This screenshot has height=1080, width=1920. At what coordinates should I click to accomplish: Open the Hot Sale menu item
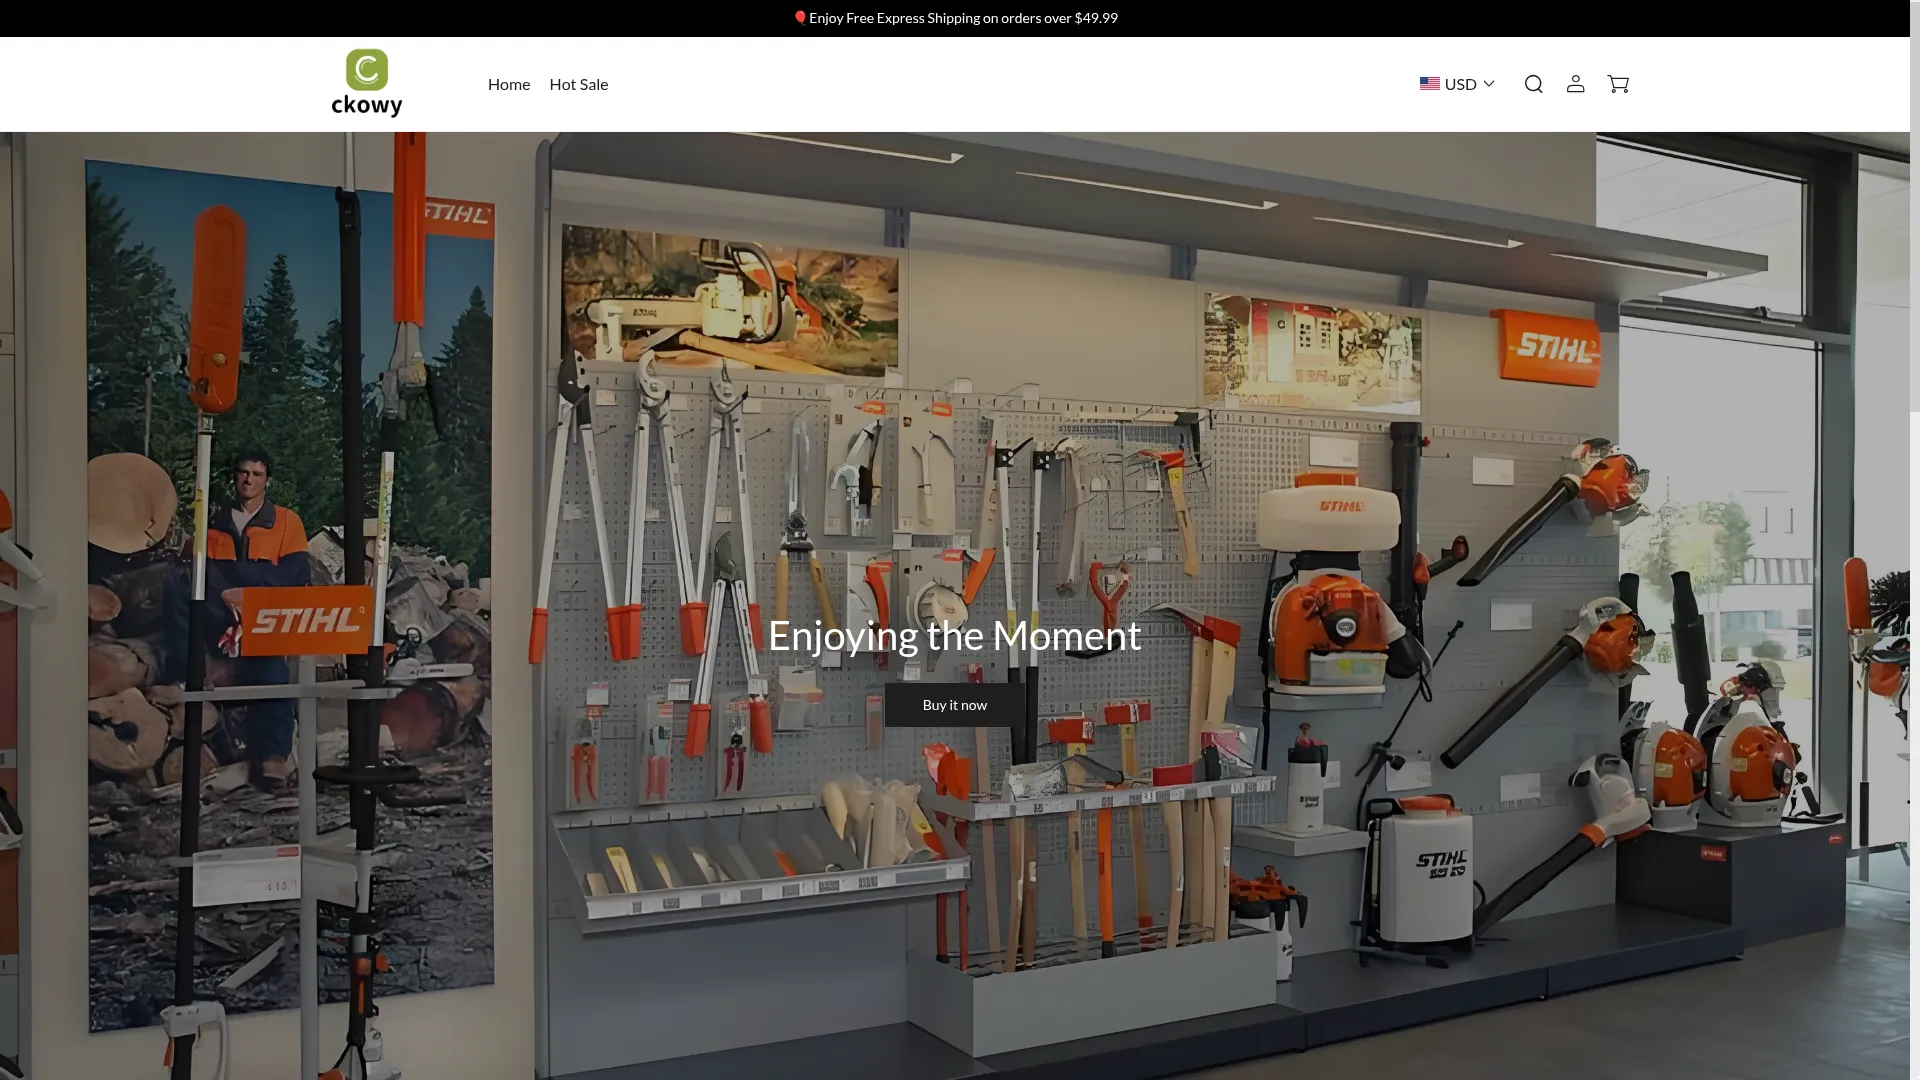579,84
